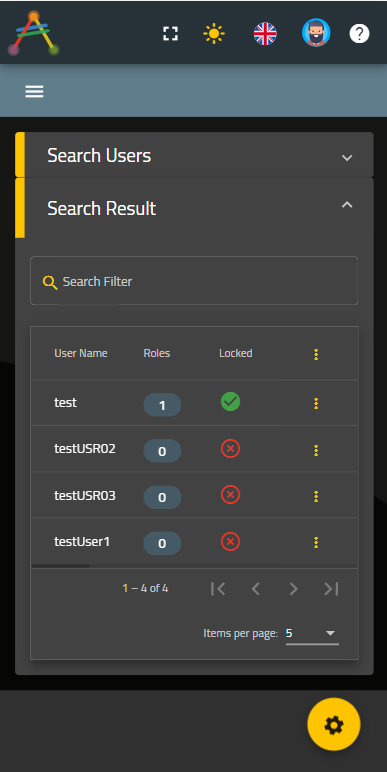The width and height of the screenshot is (387, 772).
Task: Open the row actions menu for testUser1
Action: click(x=316, y=543)
